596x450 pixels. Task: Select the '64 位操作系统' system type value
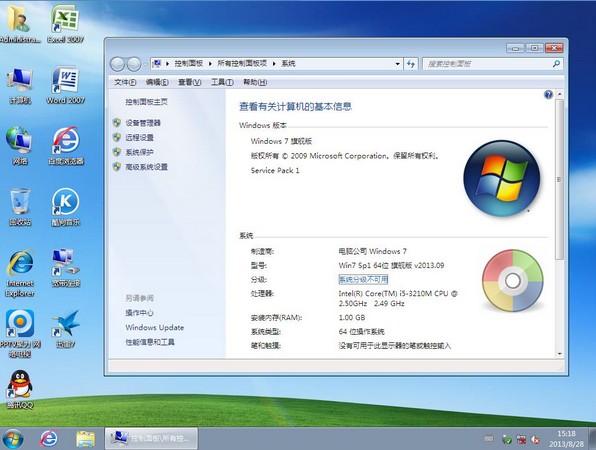tap(361, 332)
